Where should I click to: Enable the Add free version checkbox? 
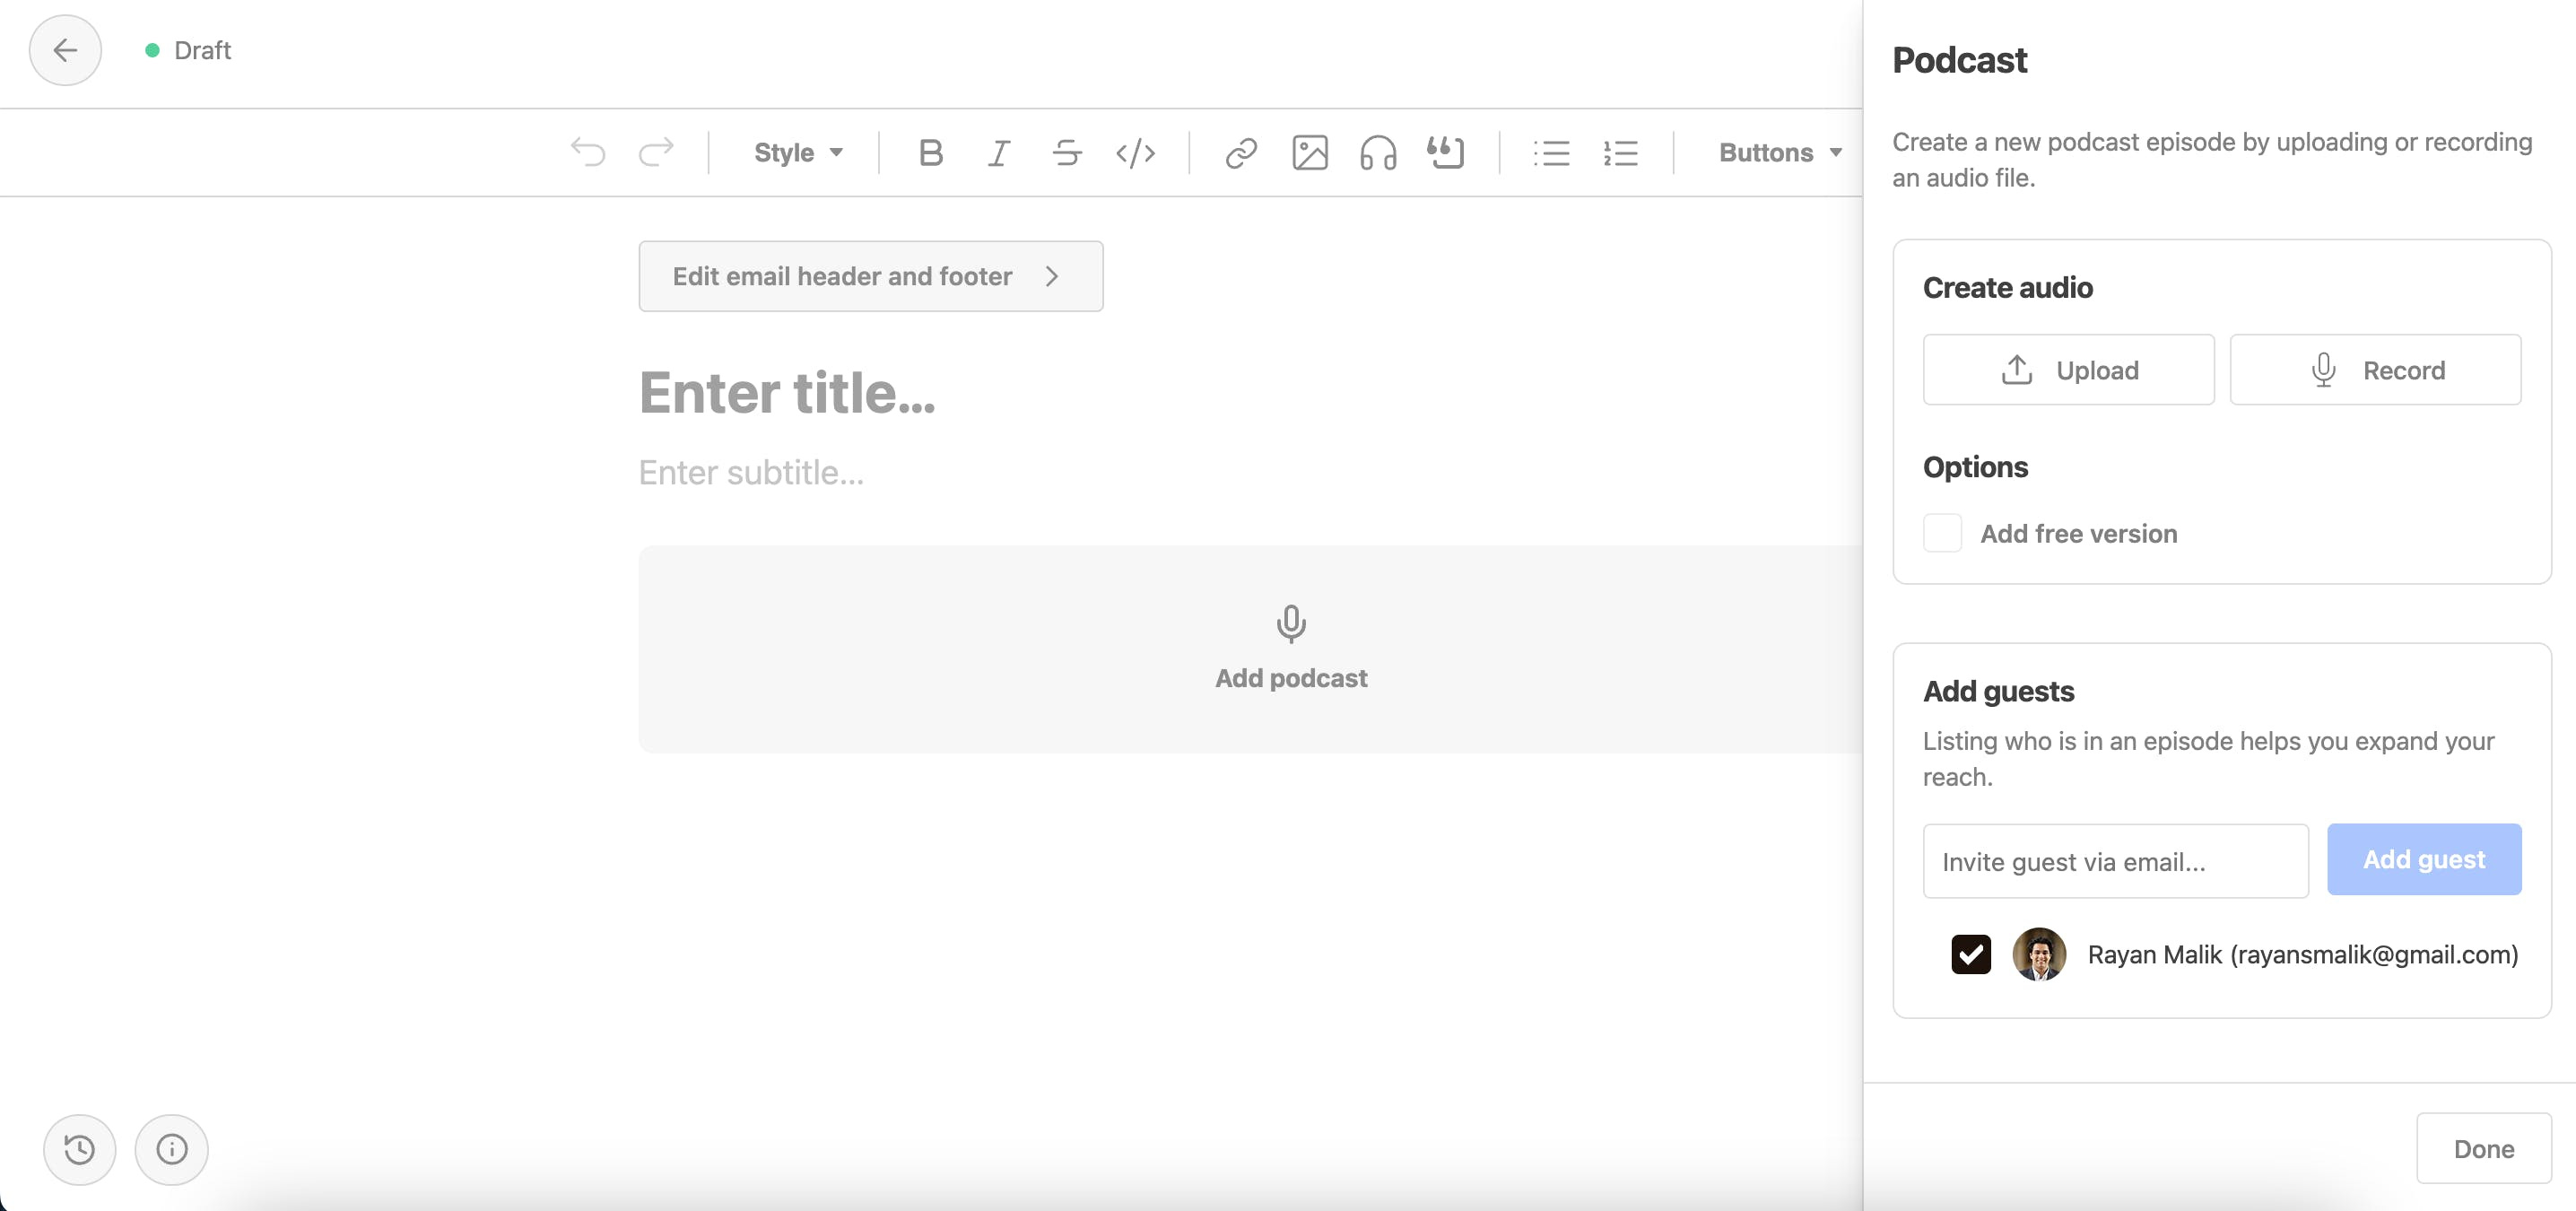[1942, 533]
